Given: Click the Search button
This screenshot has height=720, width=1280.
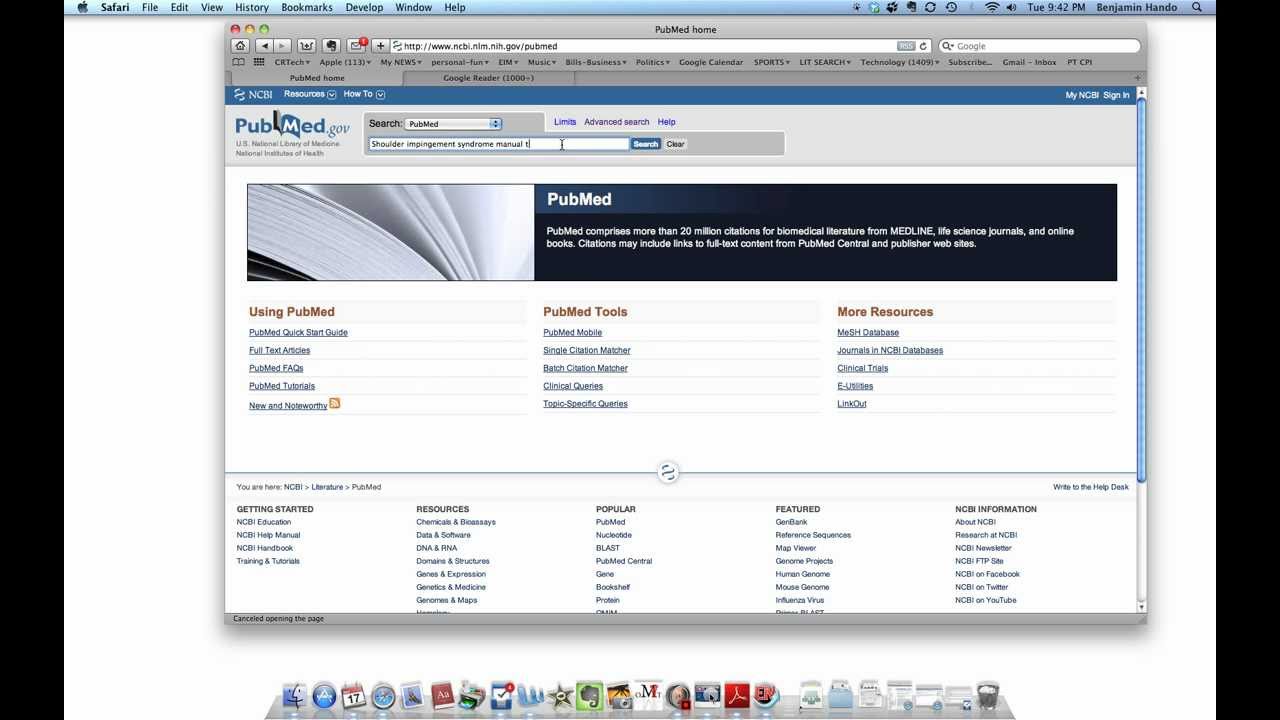Looking at the screenshot, I should (646, 144).
